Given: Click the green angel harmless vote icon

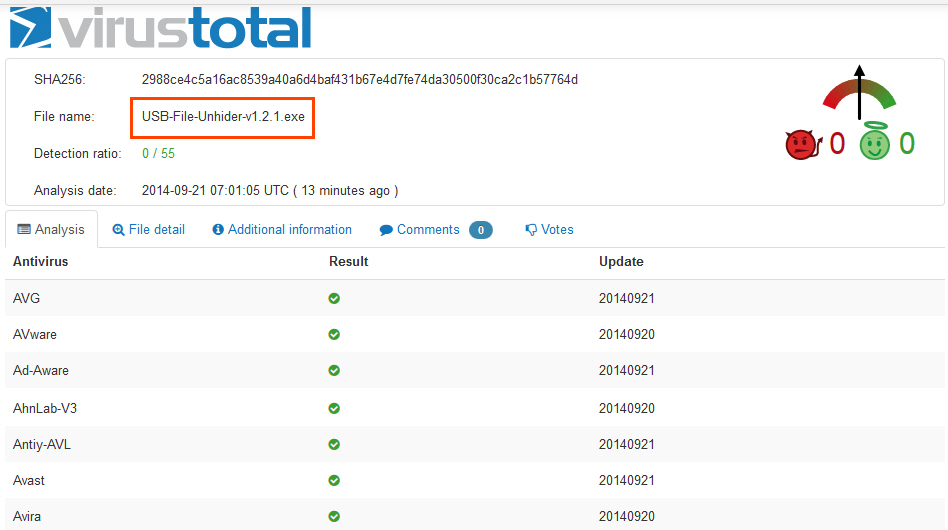Looking at the screenshot, I should click(875, 143).
